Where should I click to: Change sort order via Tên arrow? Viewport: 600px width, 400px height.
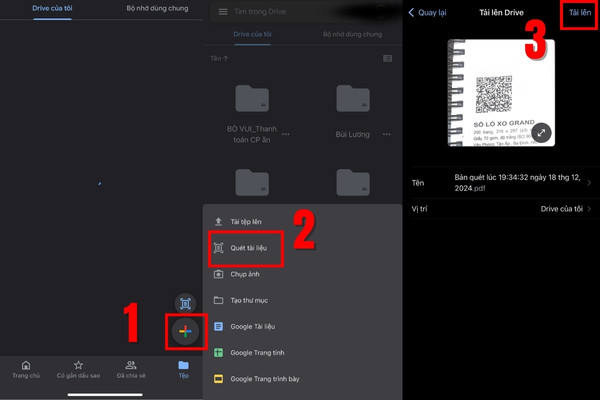point(219,59)
